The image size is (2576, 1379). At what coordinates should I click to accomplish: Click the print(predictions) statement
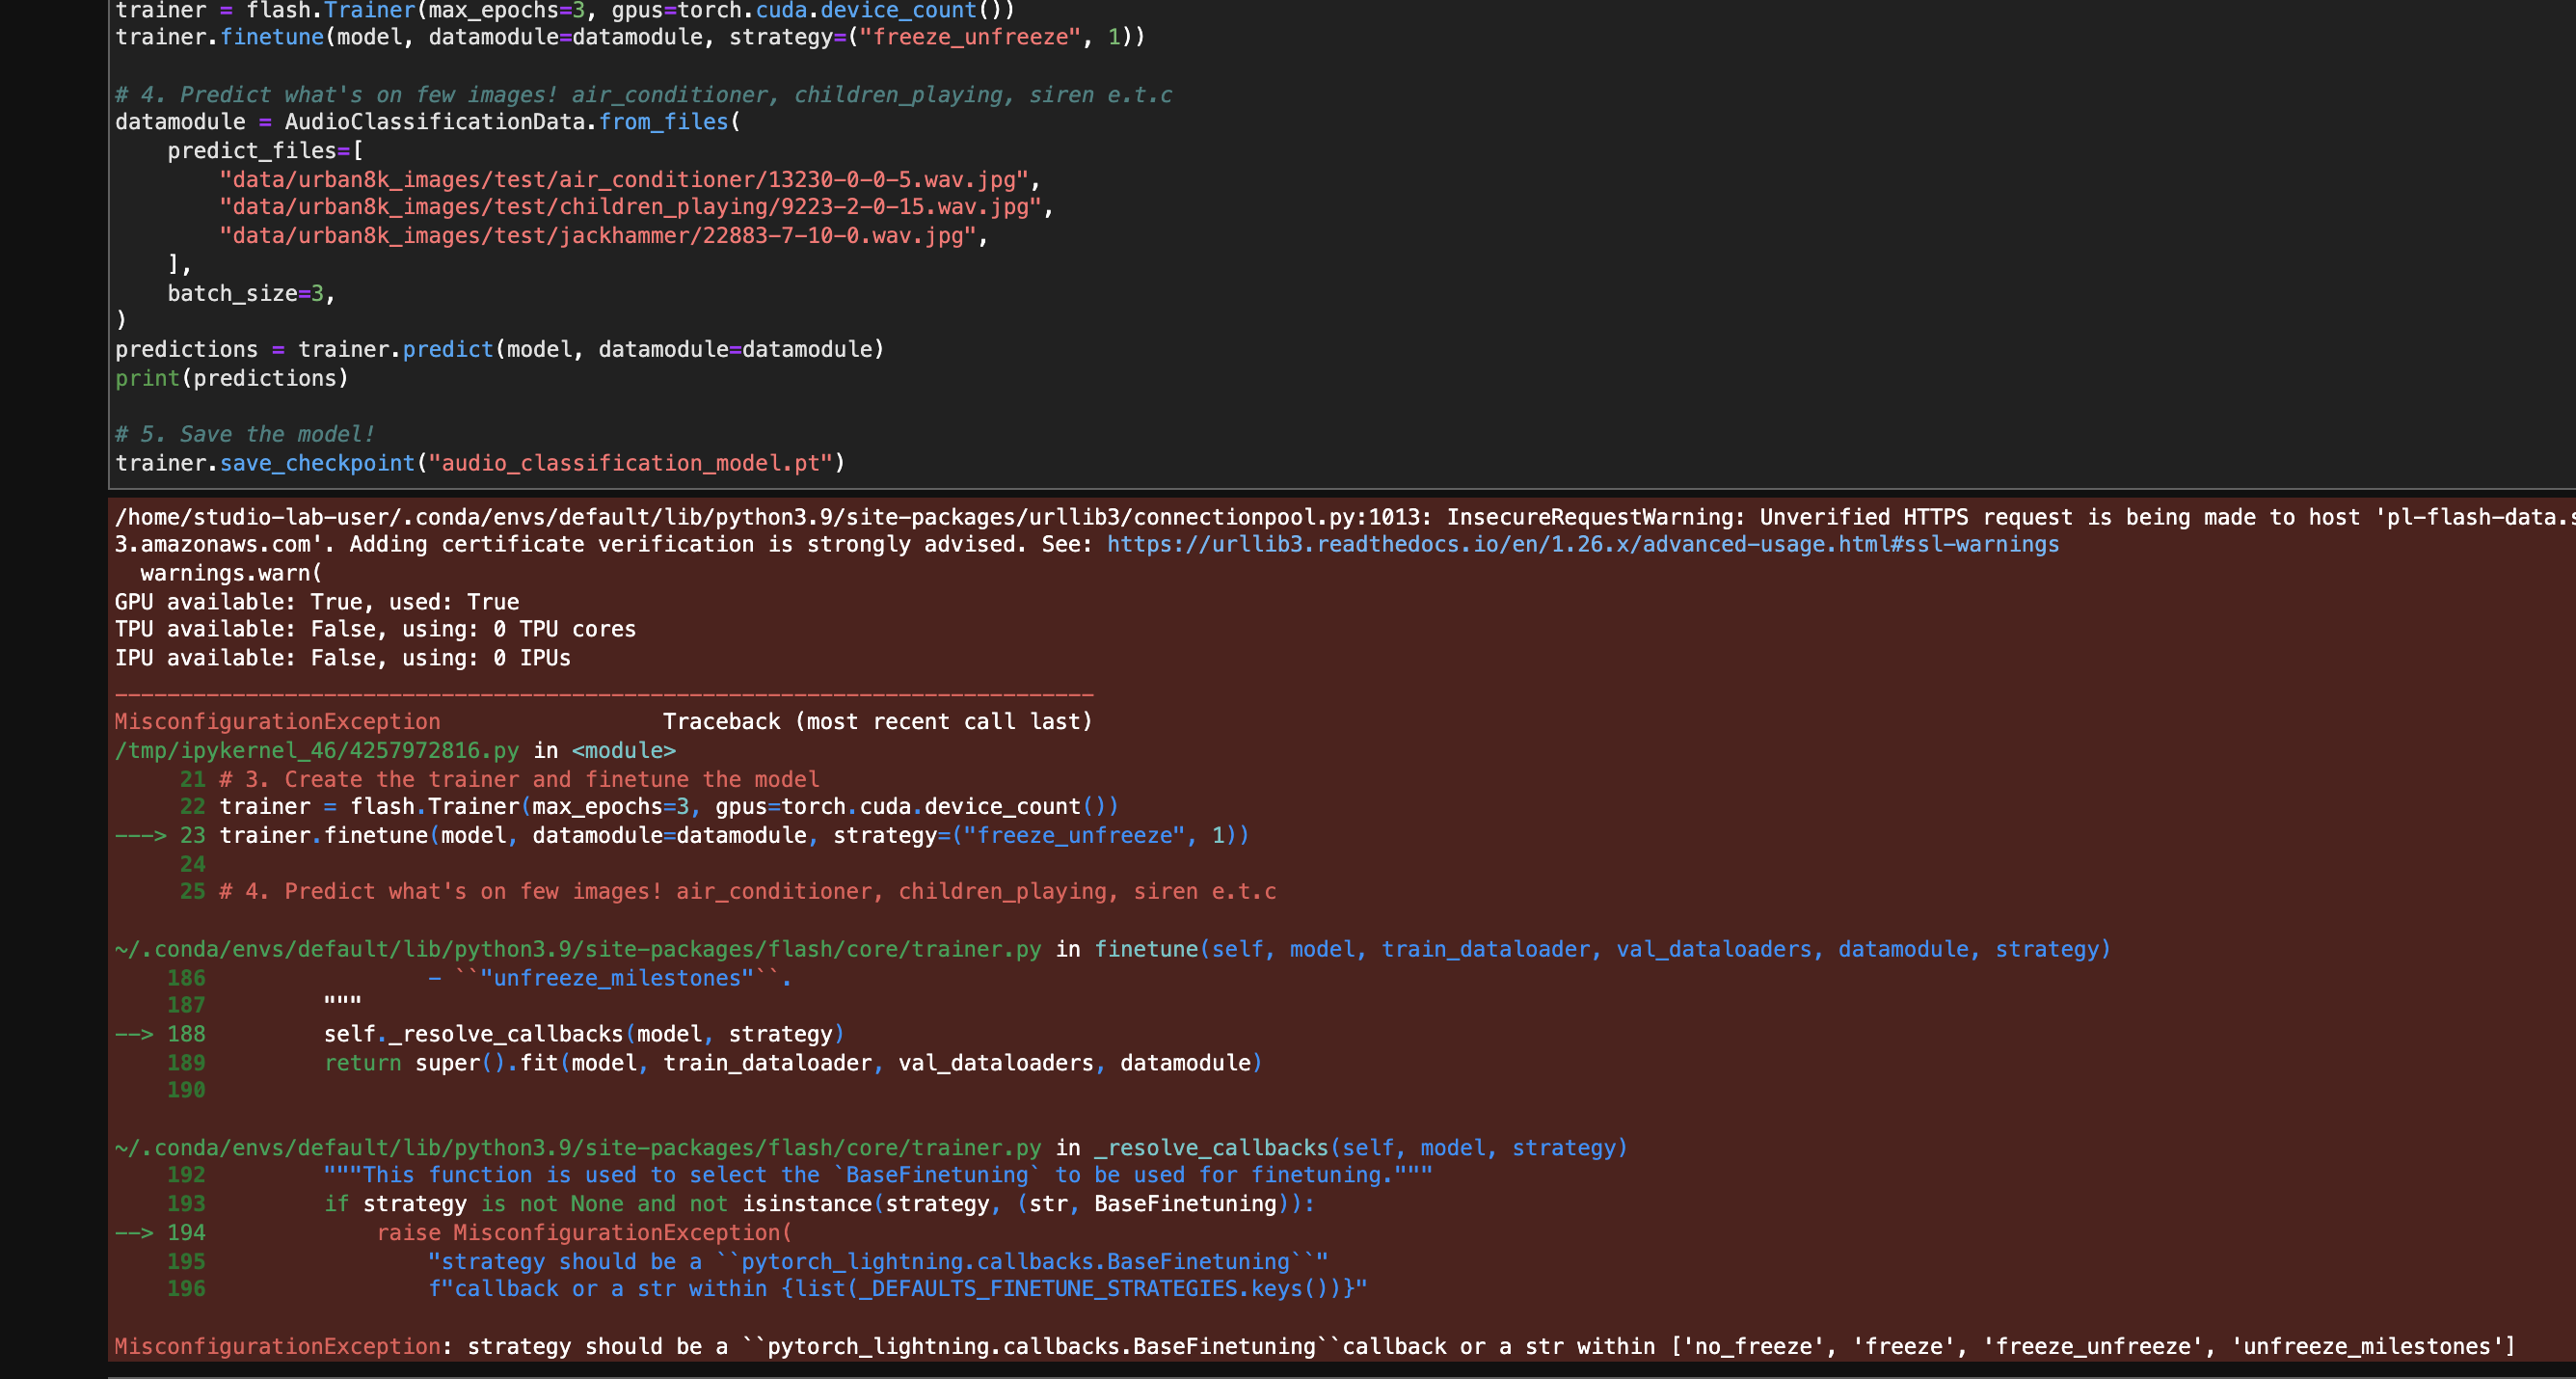[x=232, y=378]
